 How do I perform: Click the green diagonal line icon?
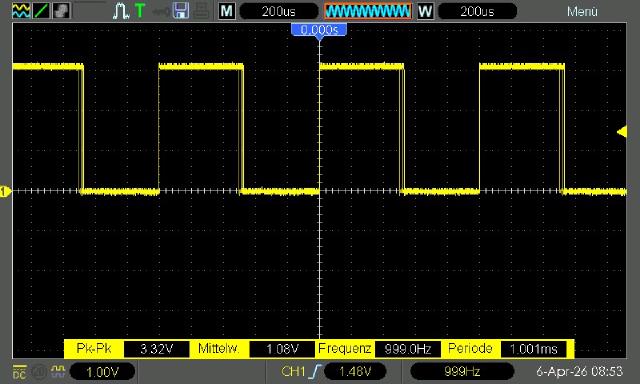41,11
